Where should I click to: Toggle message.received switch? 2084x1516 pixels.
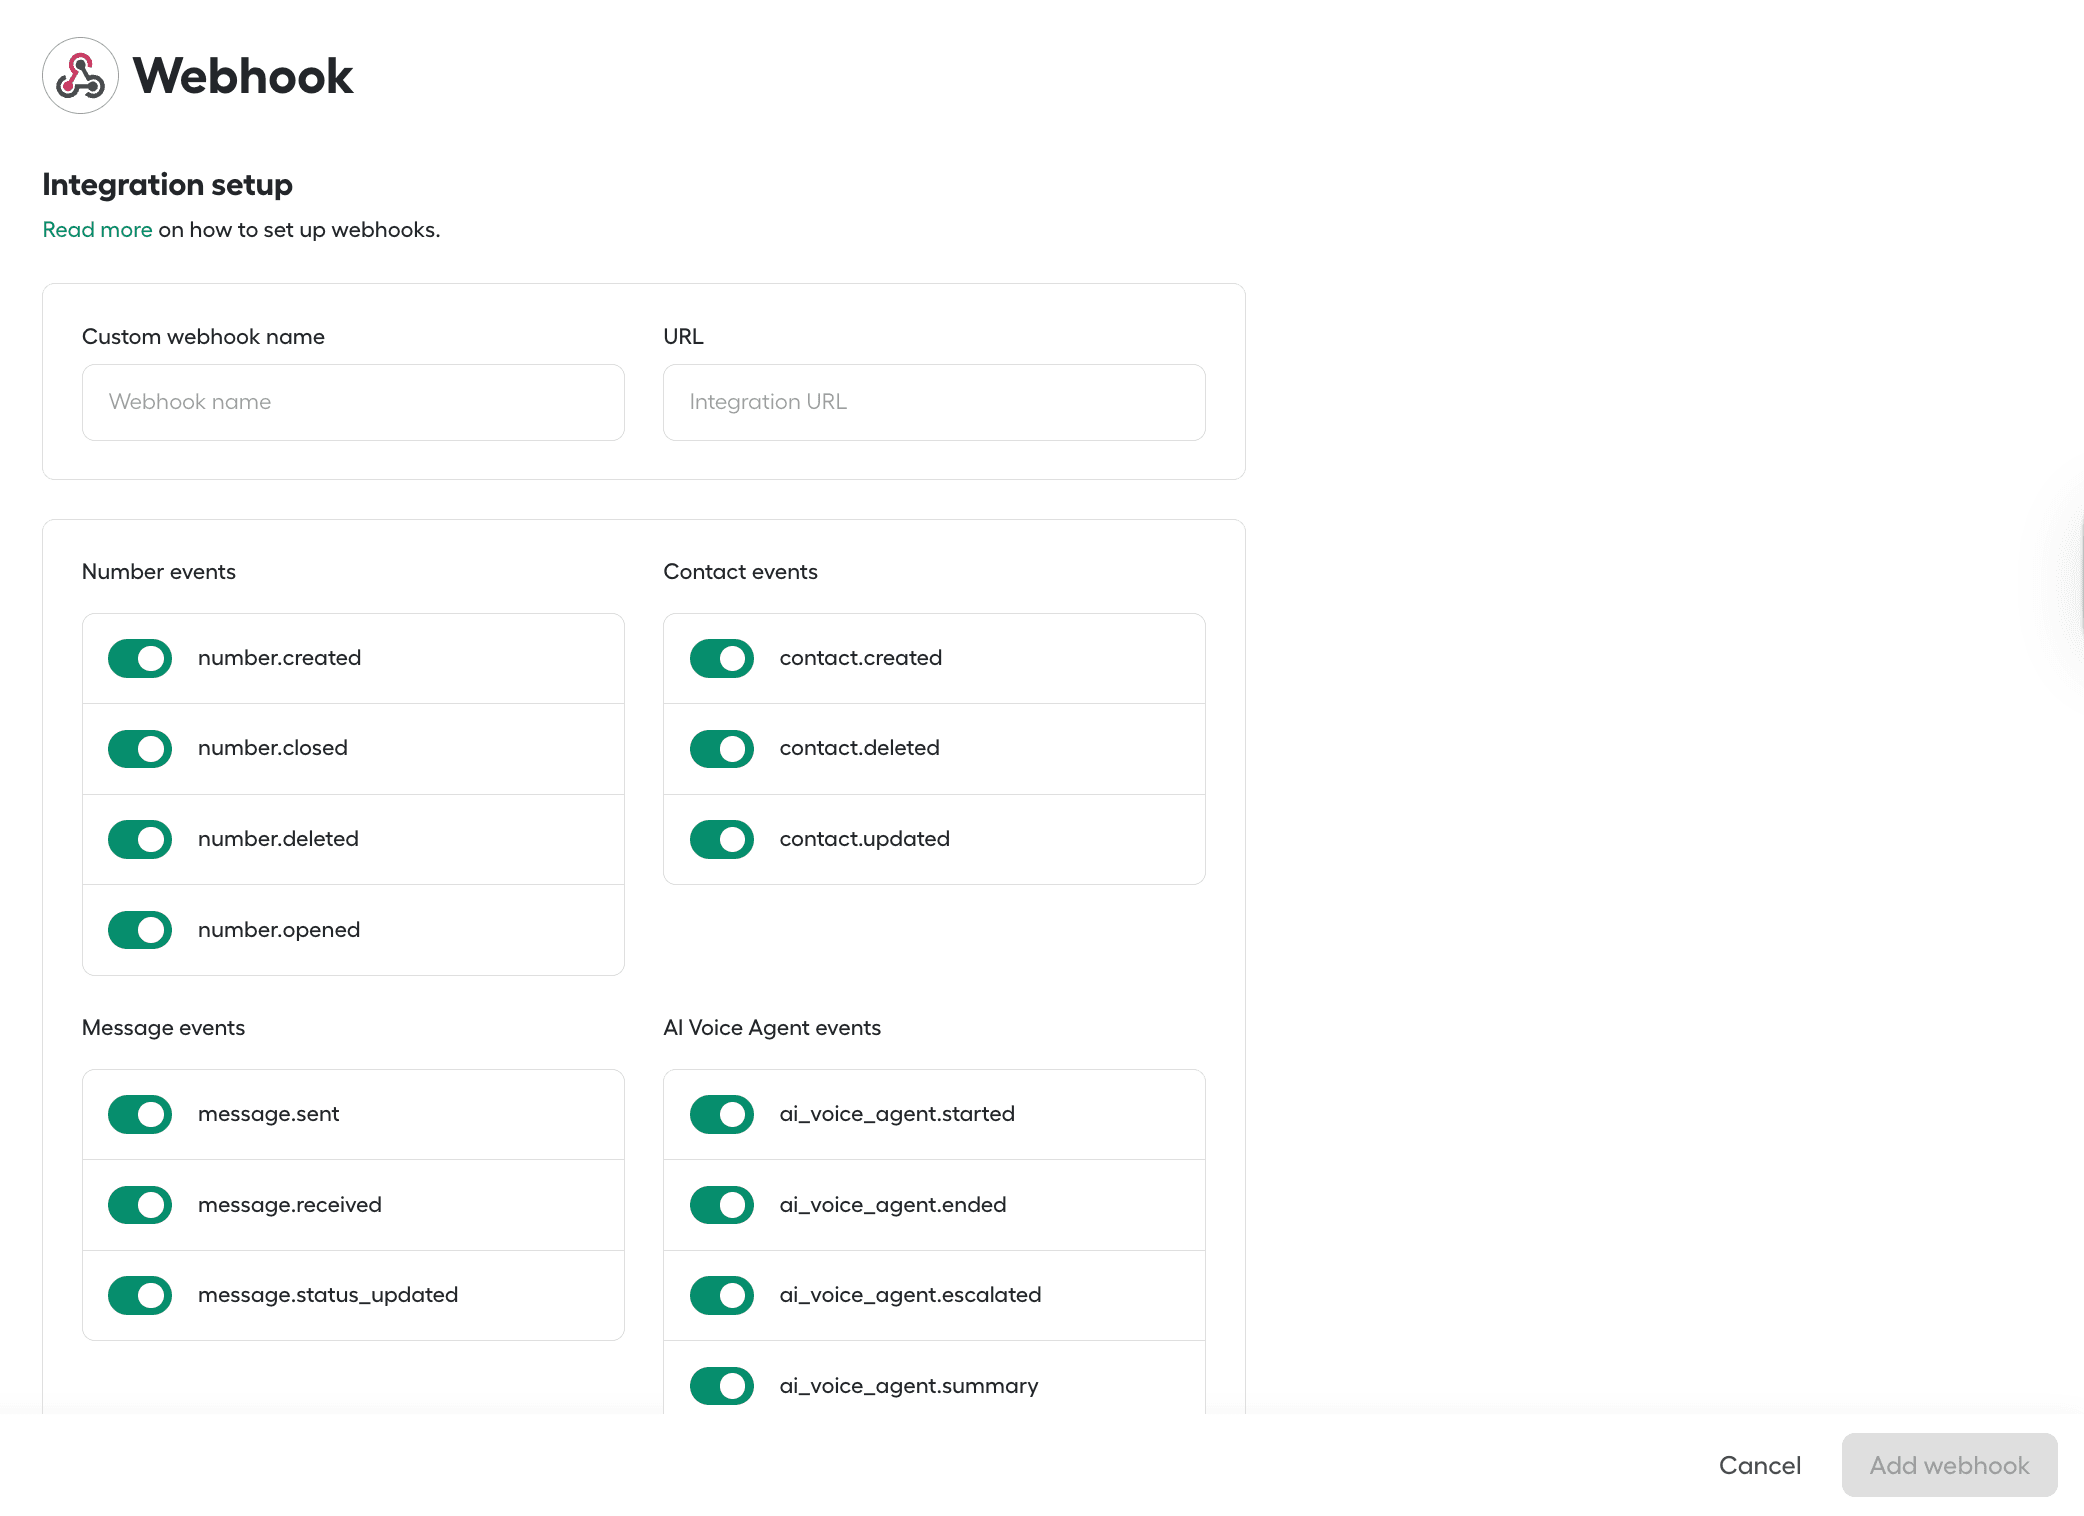(140, 1205)
